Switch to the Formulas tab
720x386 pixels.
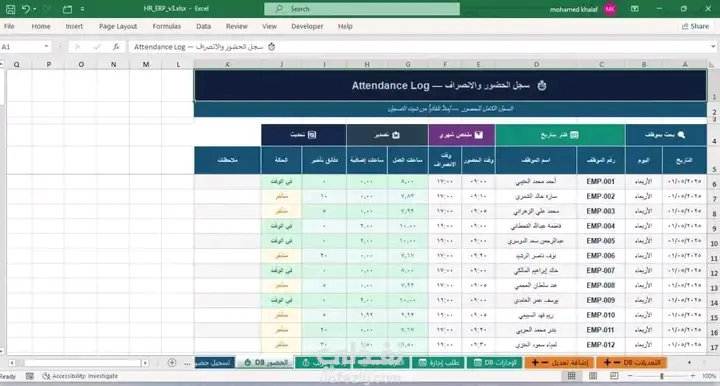(167, 26)
